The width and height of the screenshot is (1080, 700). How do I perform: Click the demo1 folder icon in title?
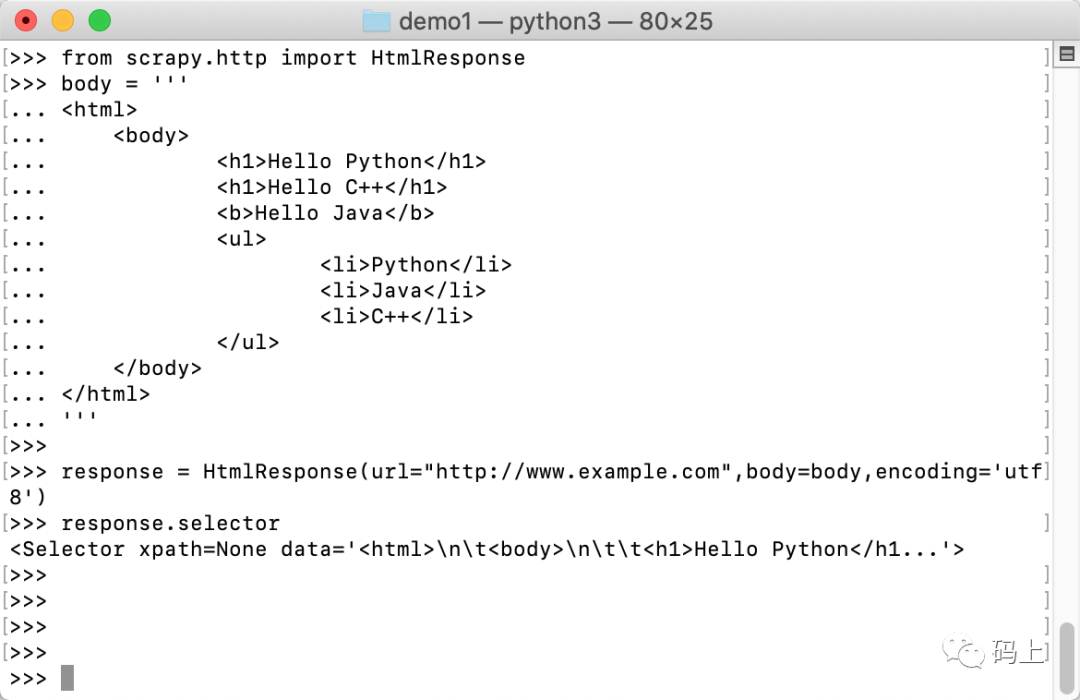coord(376,21)
